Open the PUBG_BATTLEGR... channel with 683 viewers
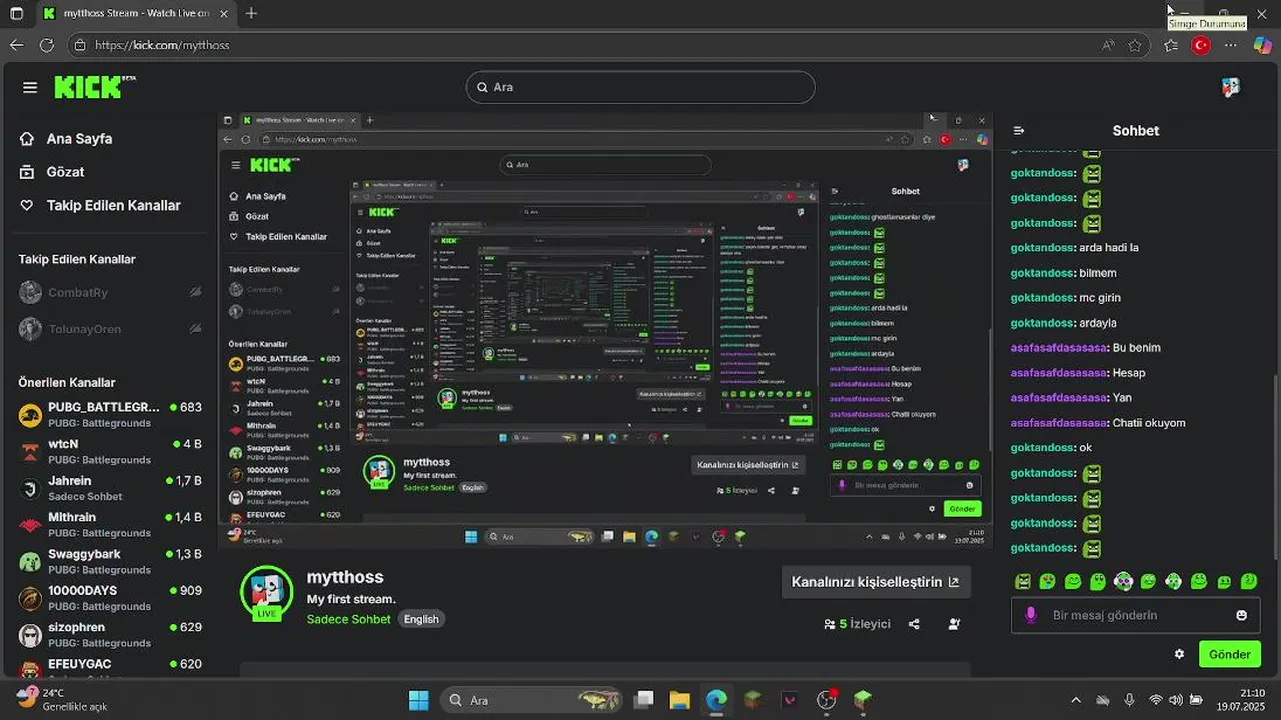 tap(110, 414)
